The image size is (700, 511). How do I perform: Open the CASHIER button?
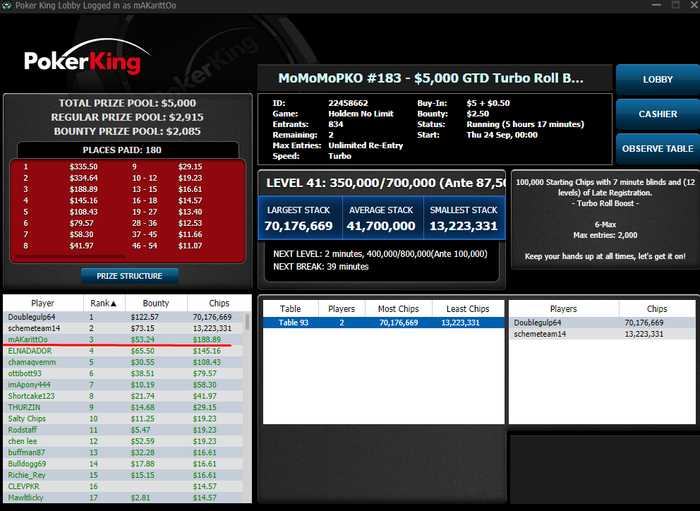[658, 114]
